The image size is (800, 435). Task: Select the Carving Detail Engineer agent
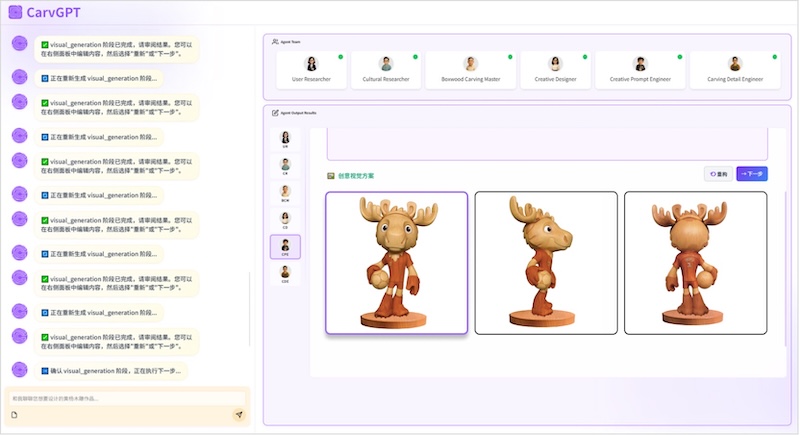coord(735,70)
